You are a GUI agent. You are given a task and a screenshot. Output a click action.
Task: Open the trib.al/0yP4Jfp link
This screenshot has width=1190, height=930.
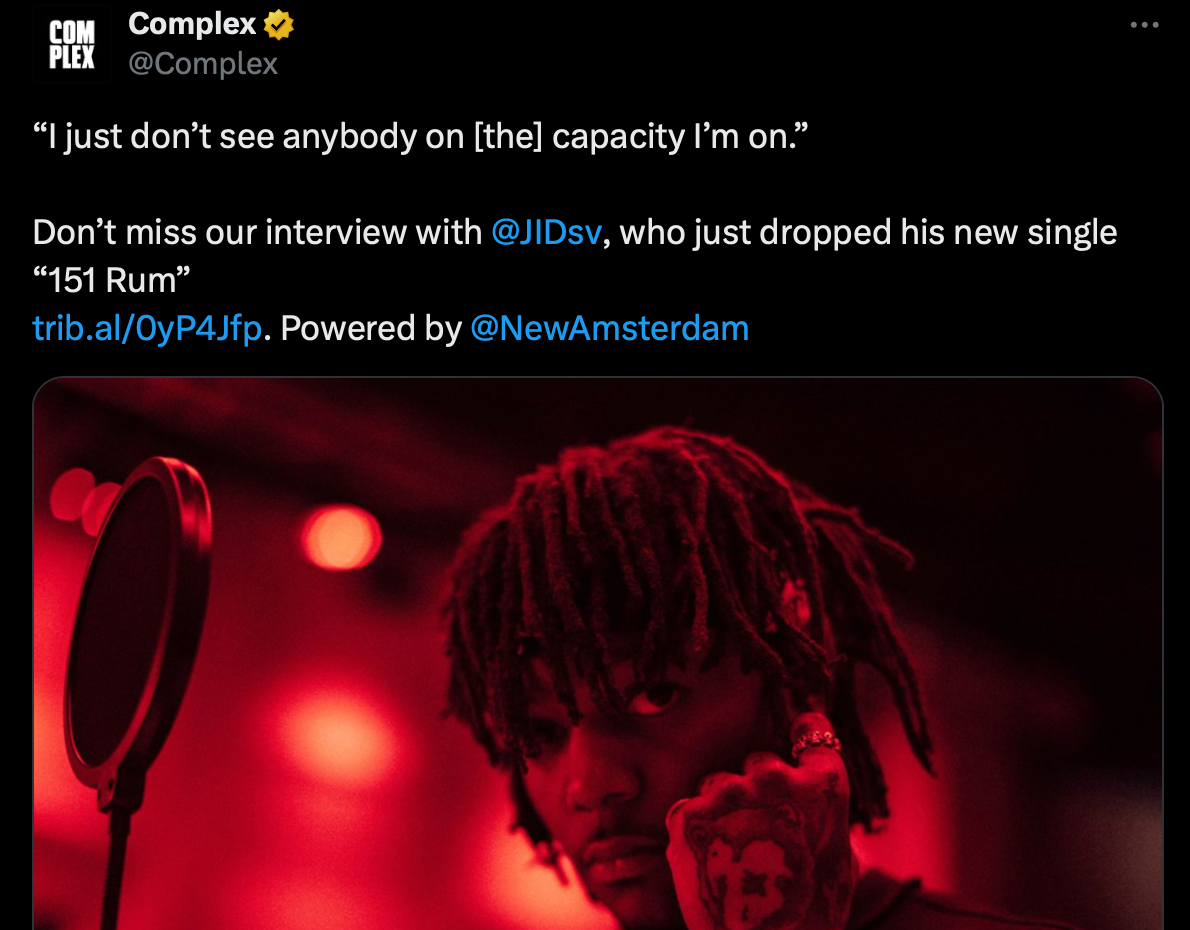coord(147,328)
